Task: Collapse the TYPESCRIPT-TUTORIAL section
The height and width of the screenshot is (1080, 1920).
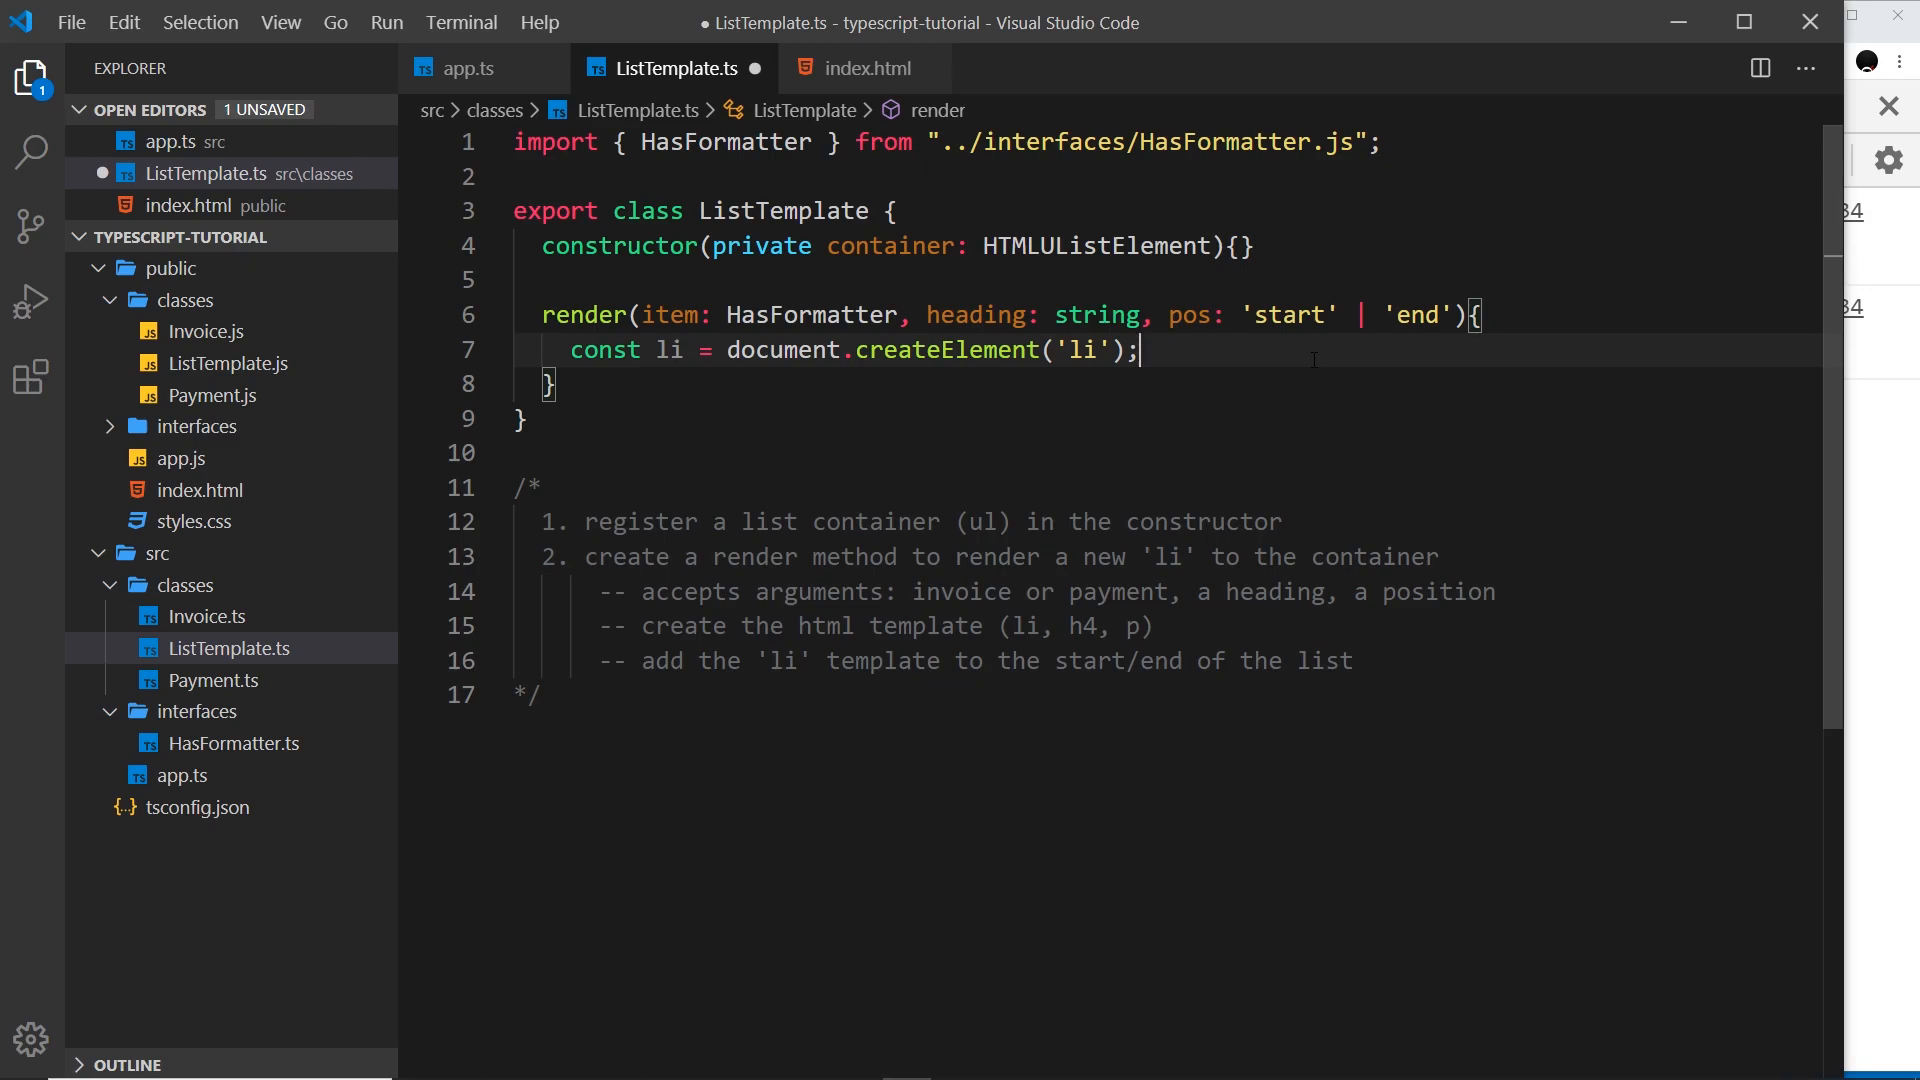Action: 80,237
